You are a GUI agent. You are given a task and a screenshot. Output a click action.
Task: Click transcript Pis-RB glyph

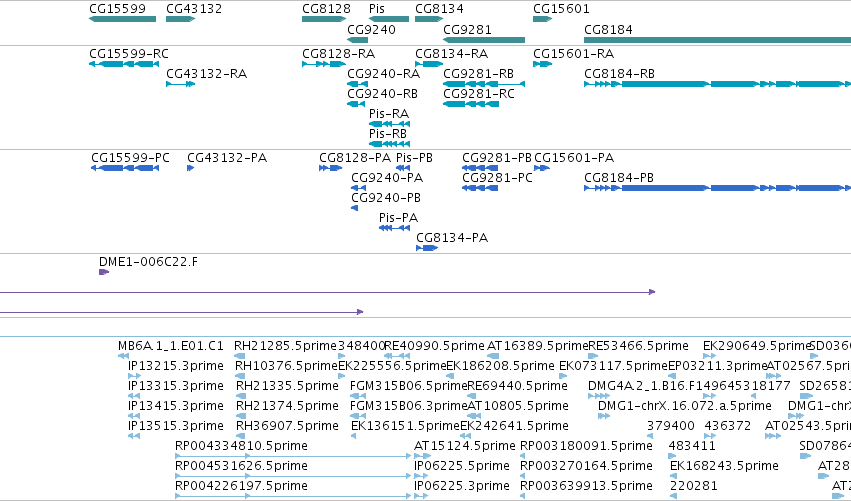[x=389, y=144]
